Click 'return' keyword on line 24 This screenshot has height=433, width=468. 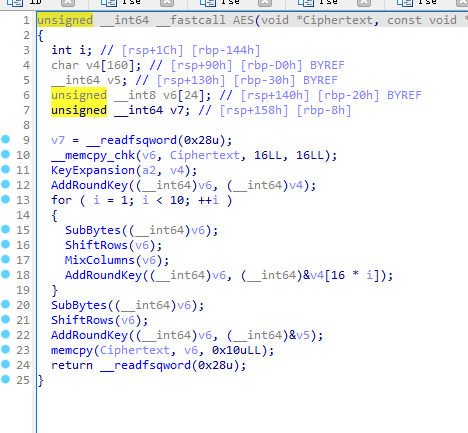(72, 365)
